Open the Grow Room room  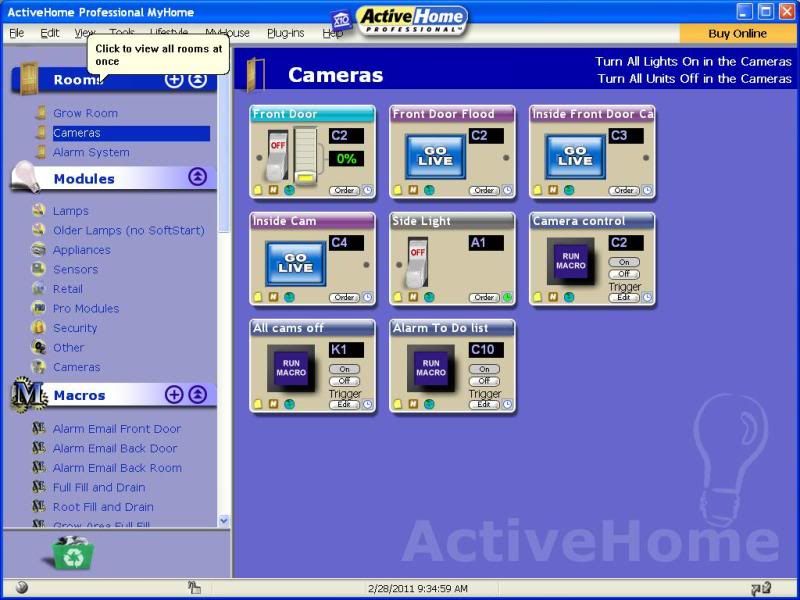click(85, 113)
